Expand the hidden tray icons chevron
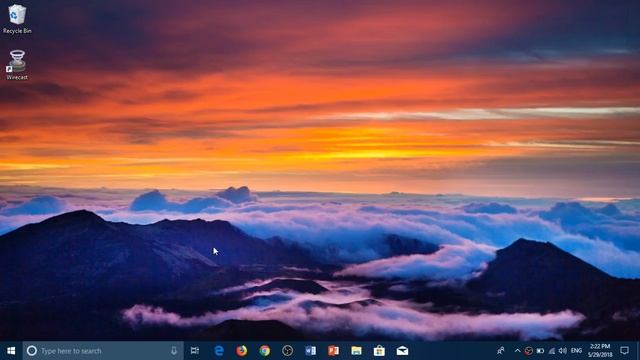 coord(517,351)
